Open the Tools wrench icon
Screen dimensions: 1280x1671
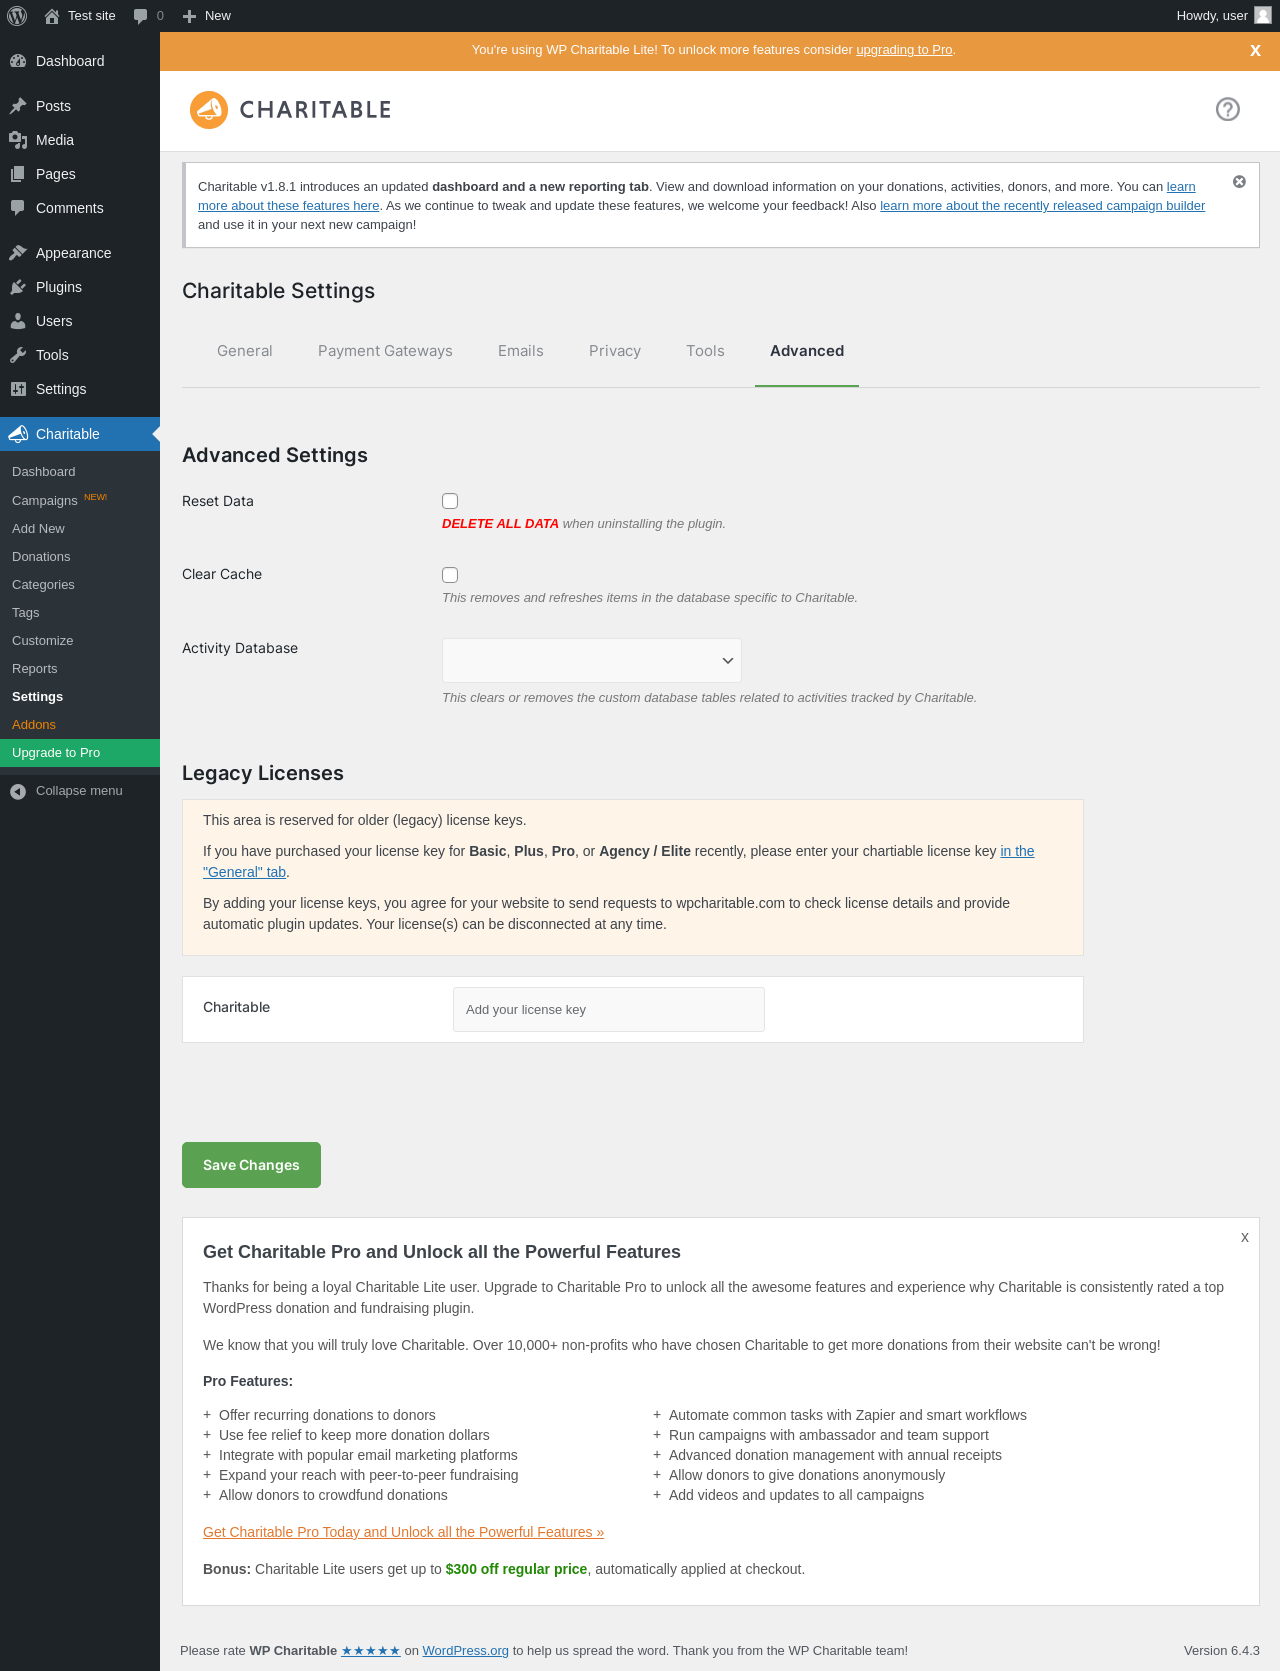tap(18, 355)
